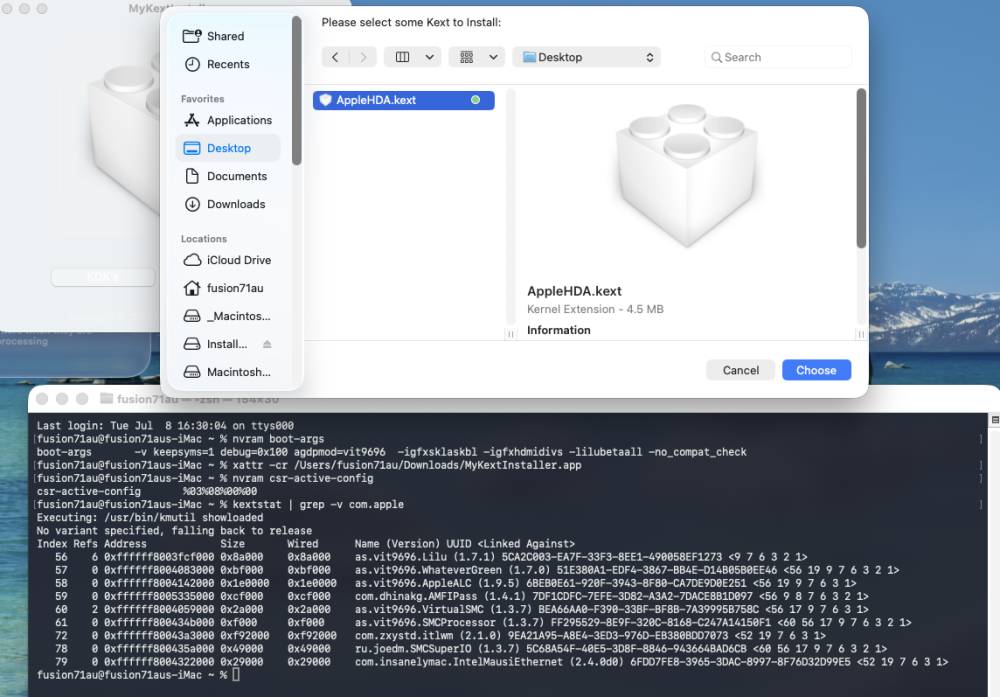Select the _Macintos... volume in sidebar
This screenshot has height=697, width=1000.
click(227, 316)
